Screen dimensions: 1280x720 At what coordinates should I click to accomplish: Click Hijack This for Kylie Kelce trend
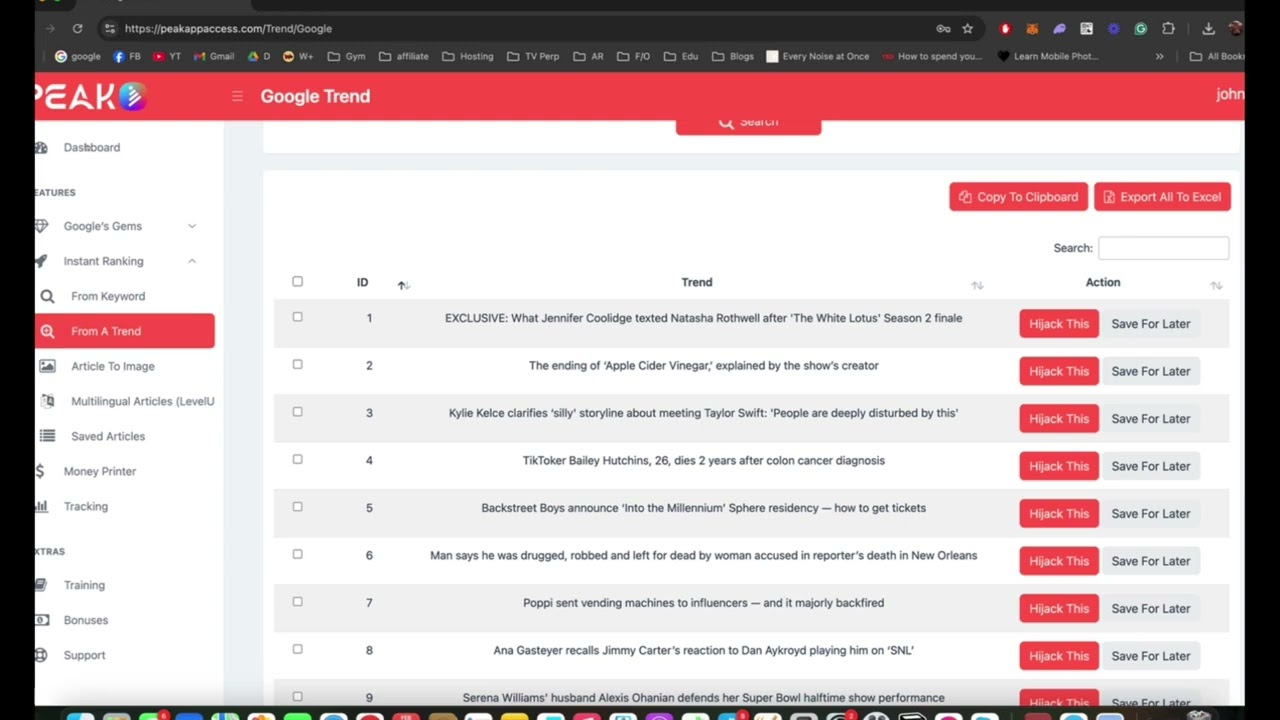pyautogui.click(x=1059, y=419)
